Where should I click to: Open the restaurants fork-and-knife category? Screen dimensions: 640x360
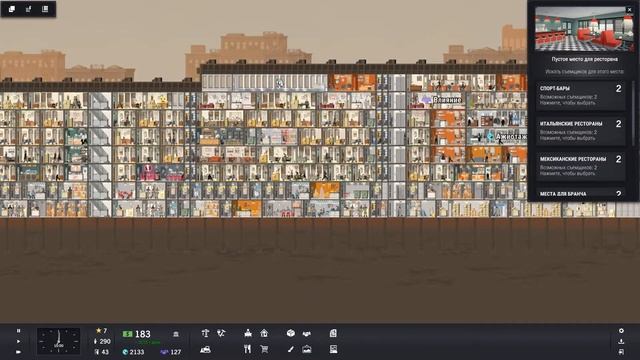coord(247,349)
